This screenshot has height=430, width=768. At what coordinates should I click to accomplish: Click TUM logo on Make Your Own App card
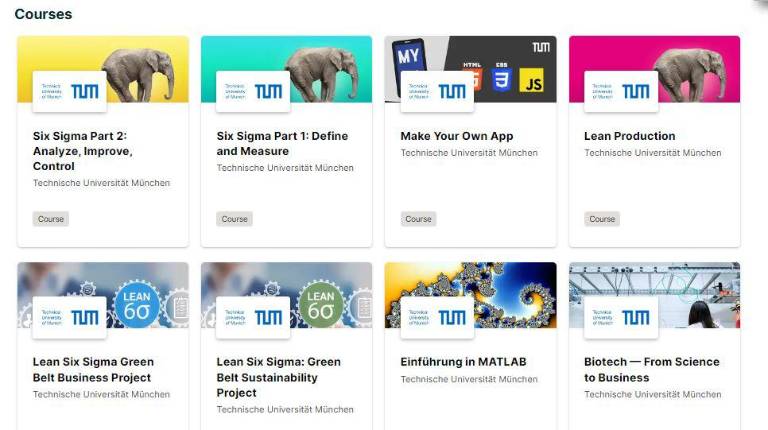[437, 92]
